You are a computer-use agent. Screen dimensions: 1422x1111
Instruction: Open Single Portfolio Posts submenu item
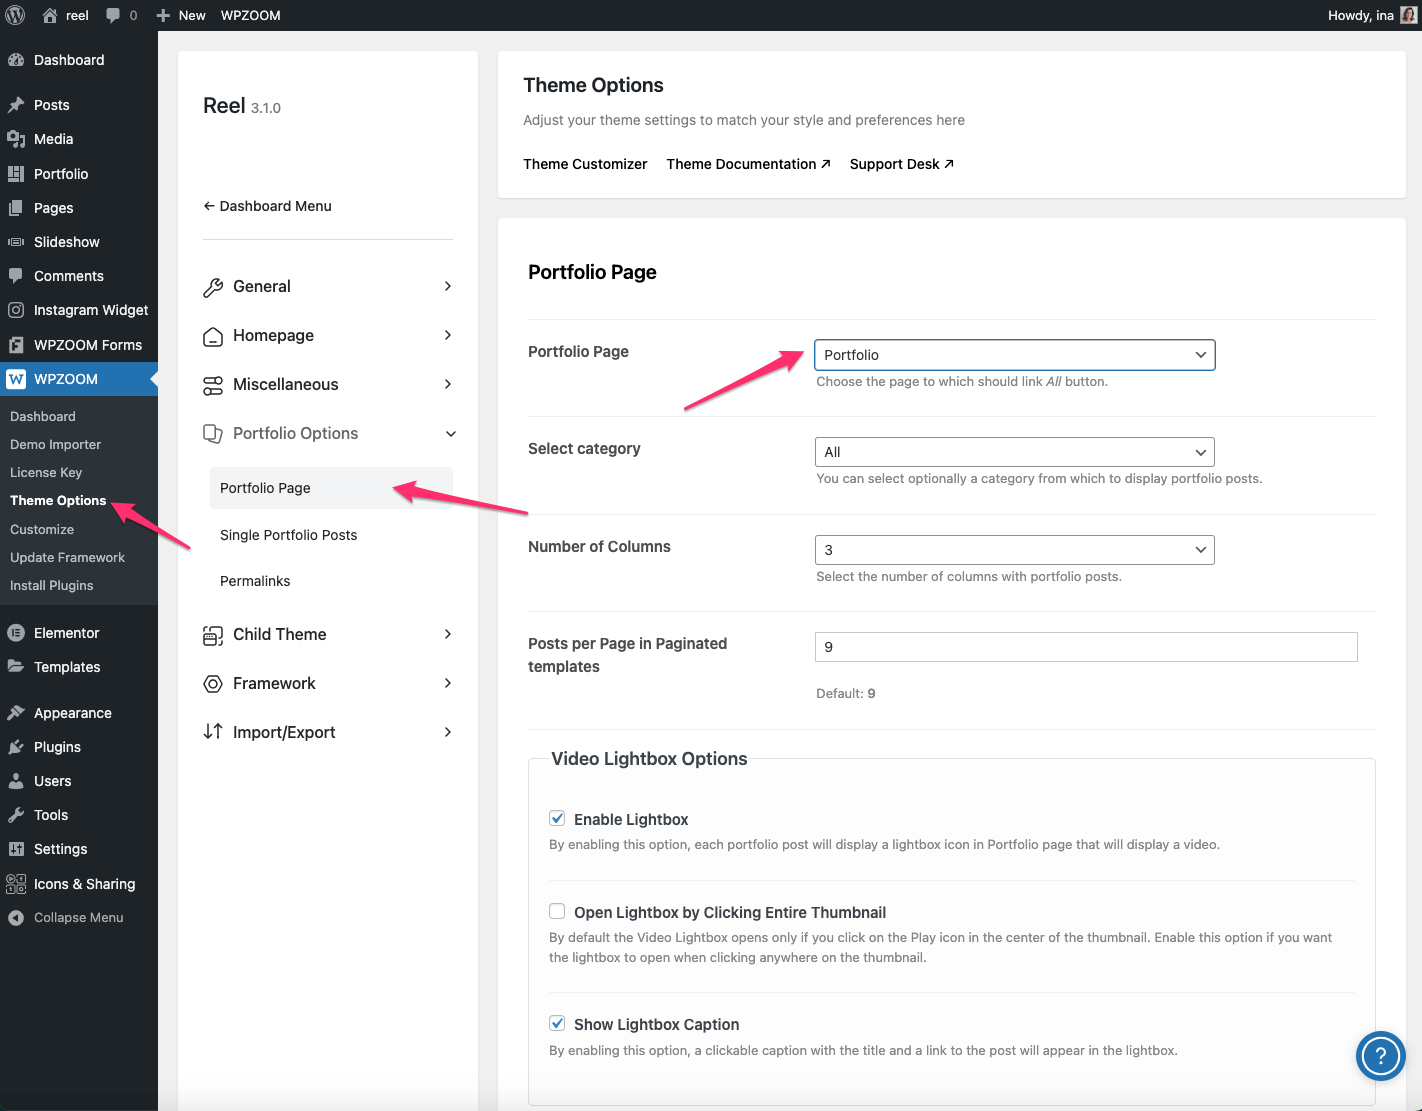coord(288,535)
